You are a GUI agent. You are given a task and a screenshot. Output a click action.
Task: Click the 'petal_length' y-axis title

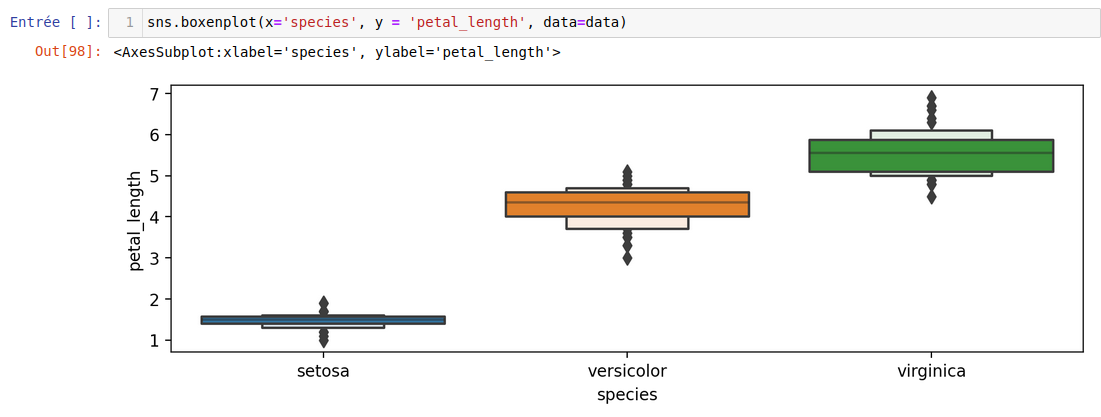[x=136, y=221]
